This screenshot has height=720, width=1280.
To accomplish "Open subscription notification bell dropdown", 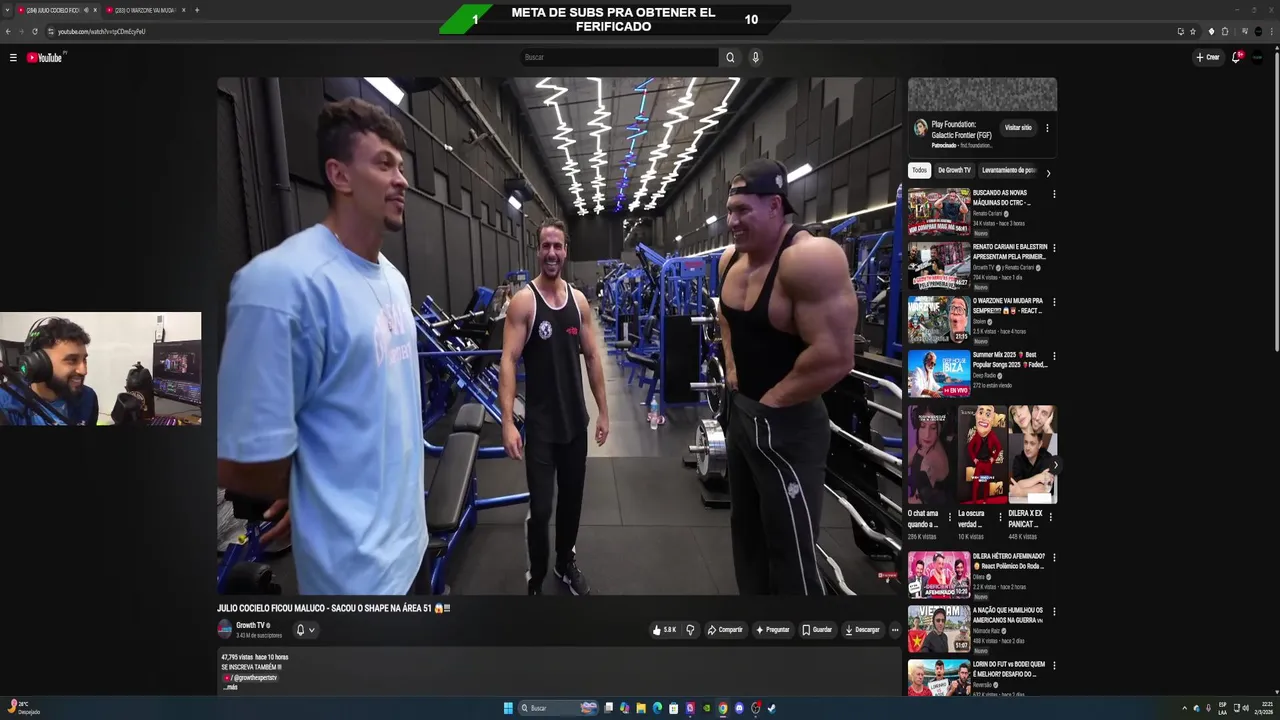I will [305, 630].
